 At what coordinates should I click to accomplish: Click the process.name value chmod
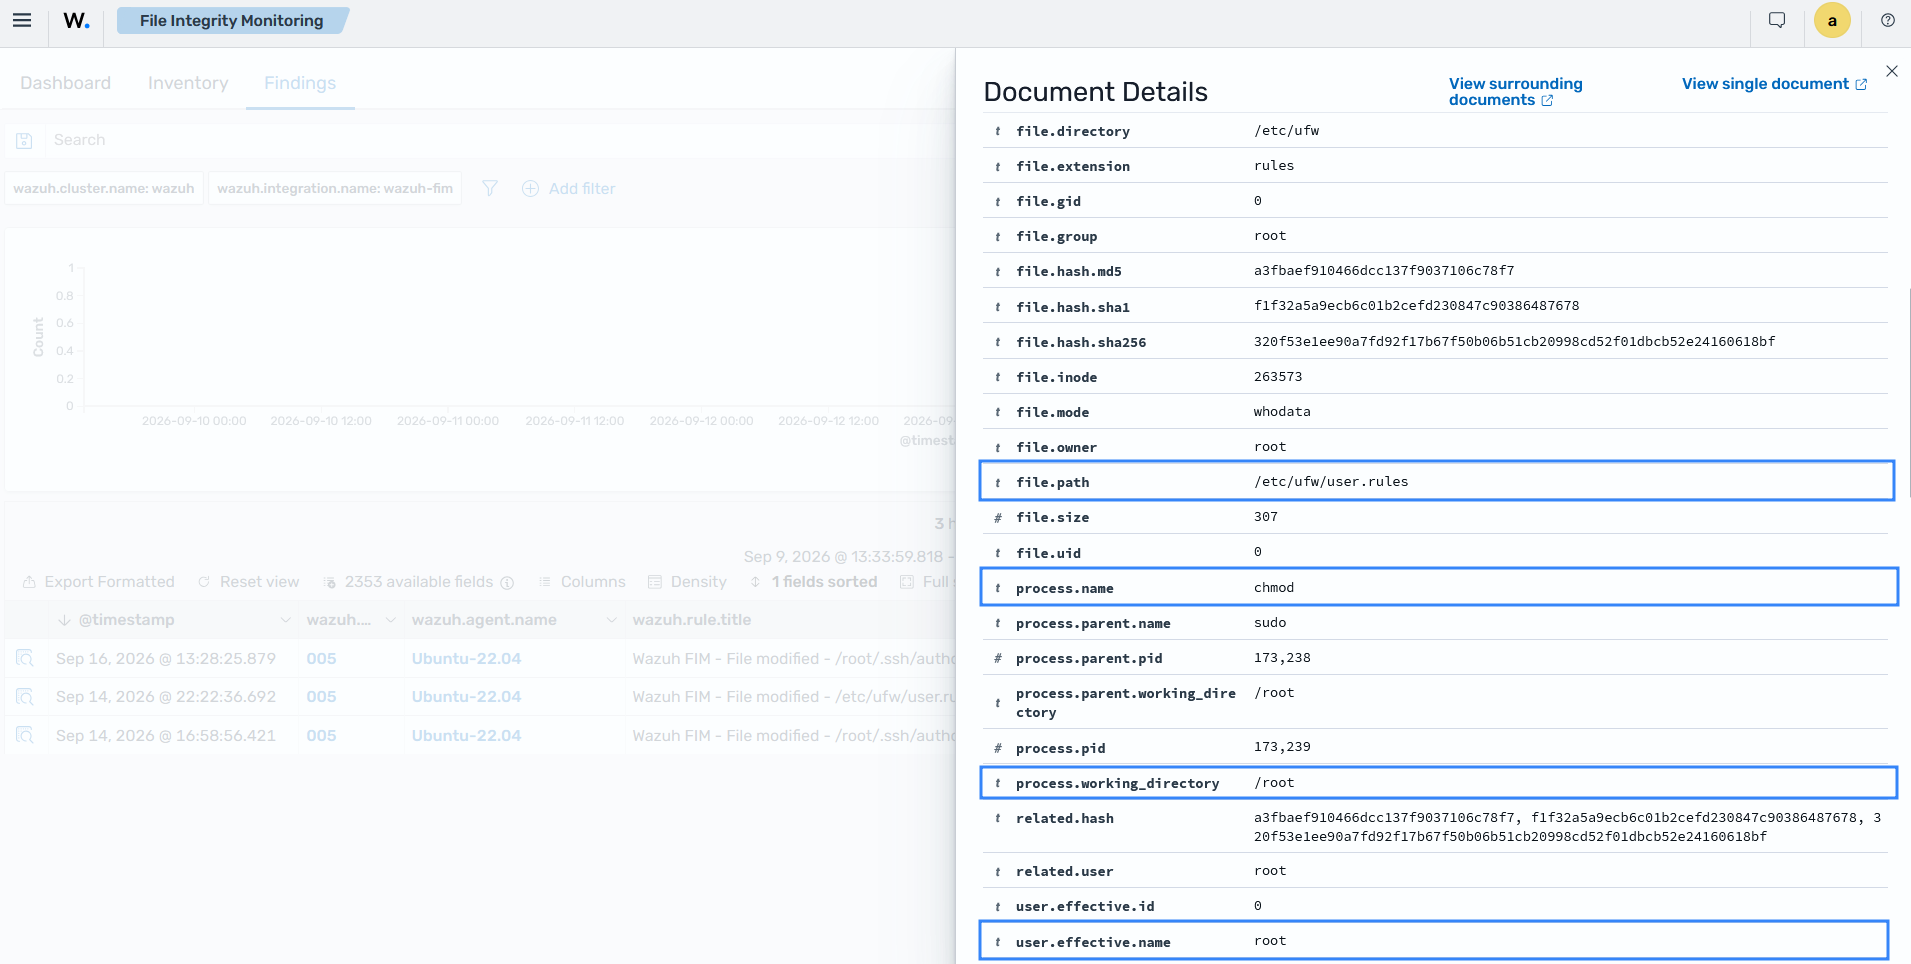tap(1274, 588)
